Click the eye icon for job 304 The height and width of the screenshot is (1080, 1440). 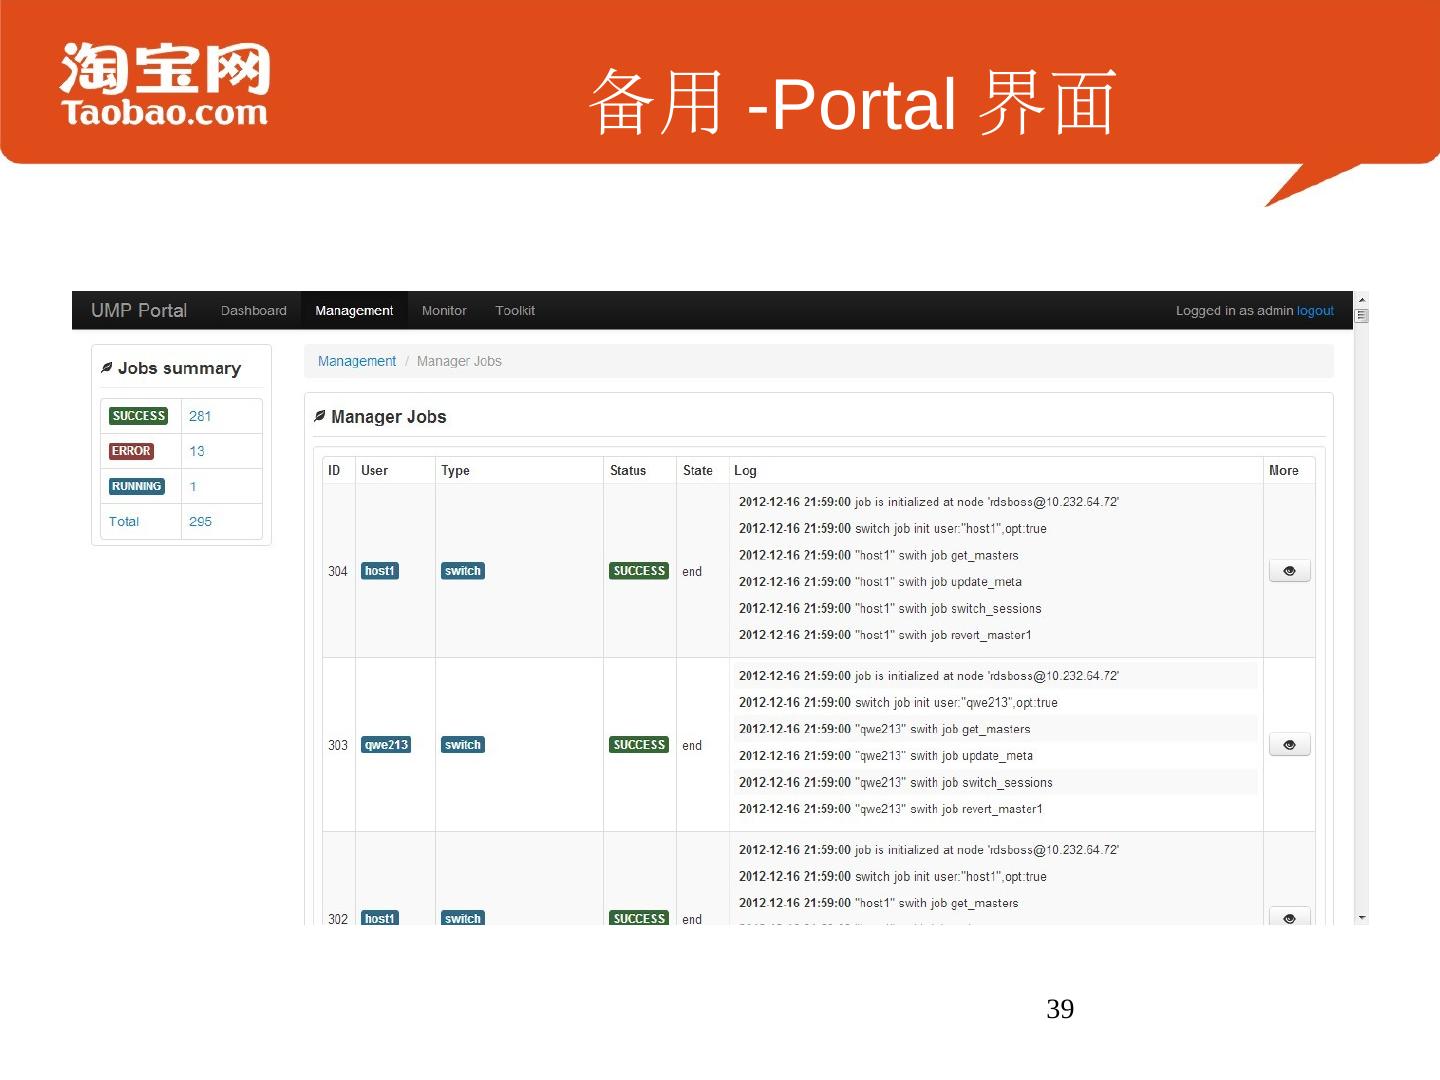[1289, 571]
